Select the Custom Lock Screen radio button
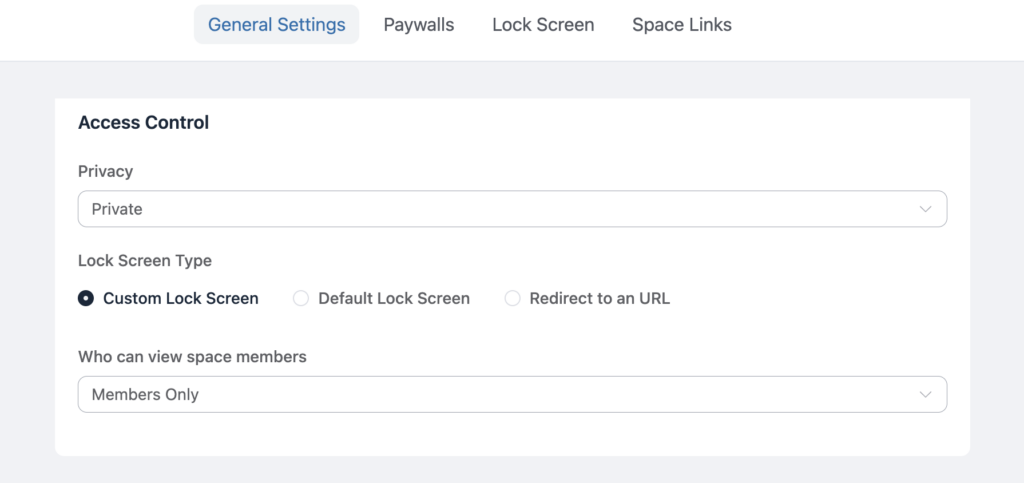 point(86,298)
